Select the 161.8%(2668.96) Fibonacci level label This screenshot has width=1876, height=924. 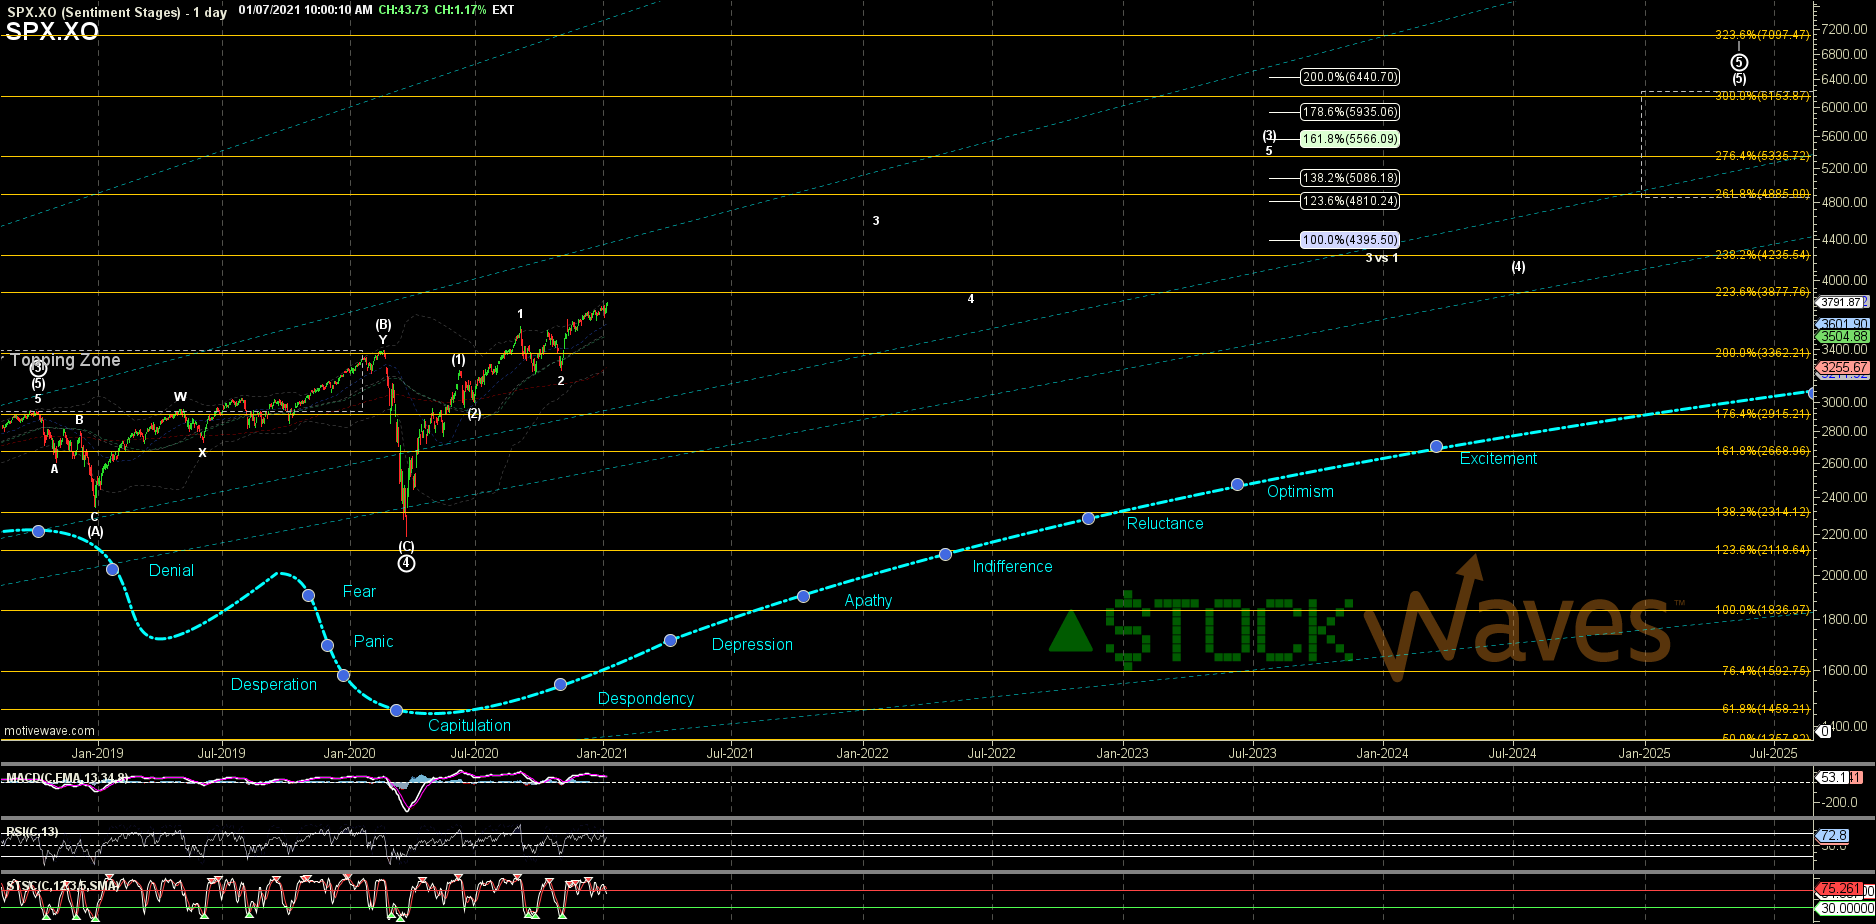(x=1762, y=451)
